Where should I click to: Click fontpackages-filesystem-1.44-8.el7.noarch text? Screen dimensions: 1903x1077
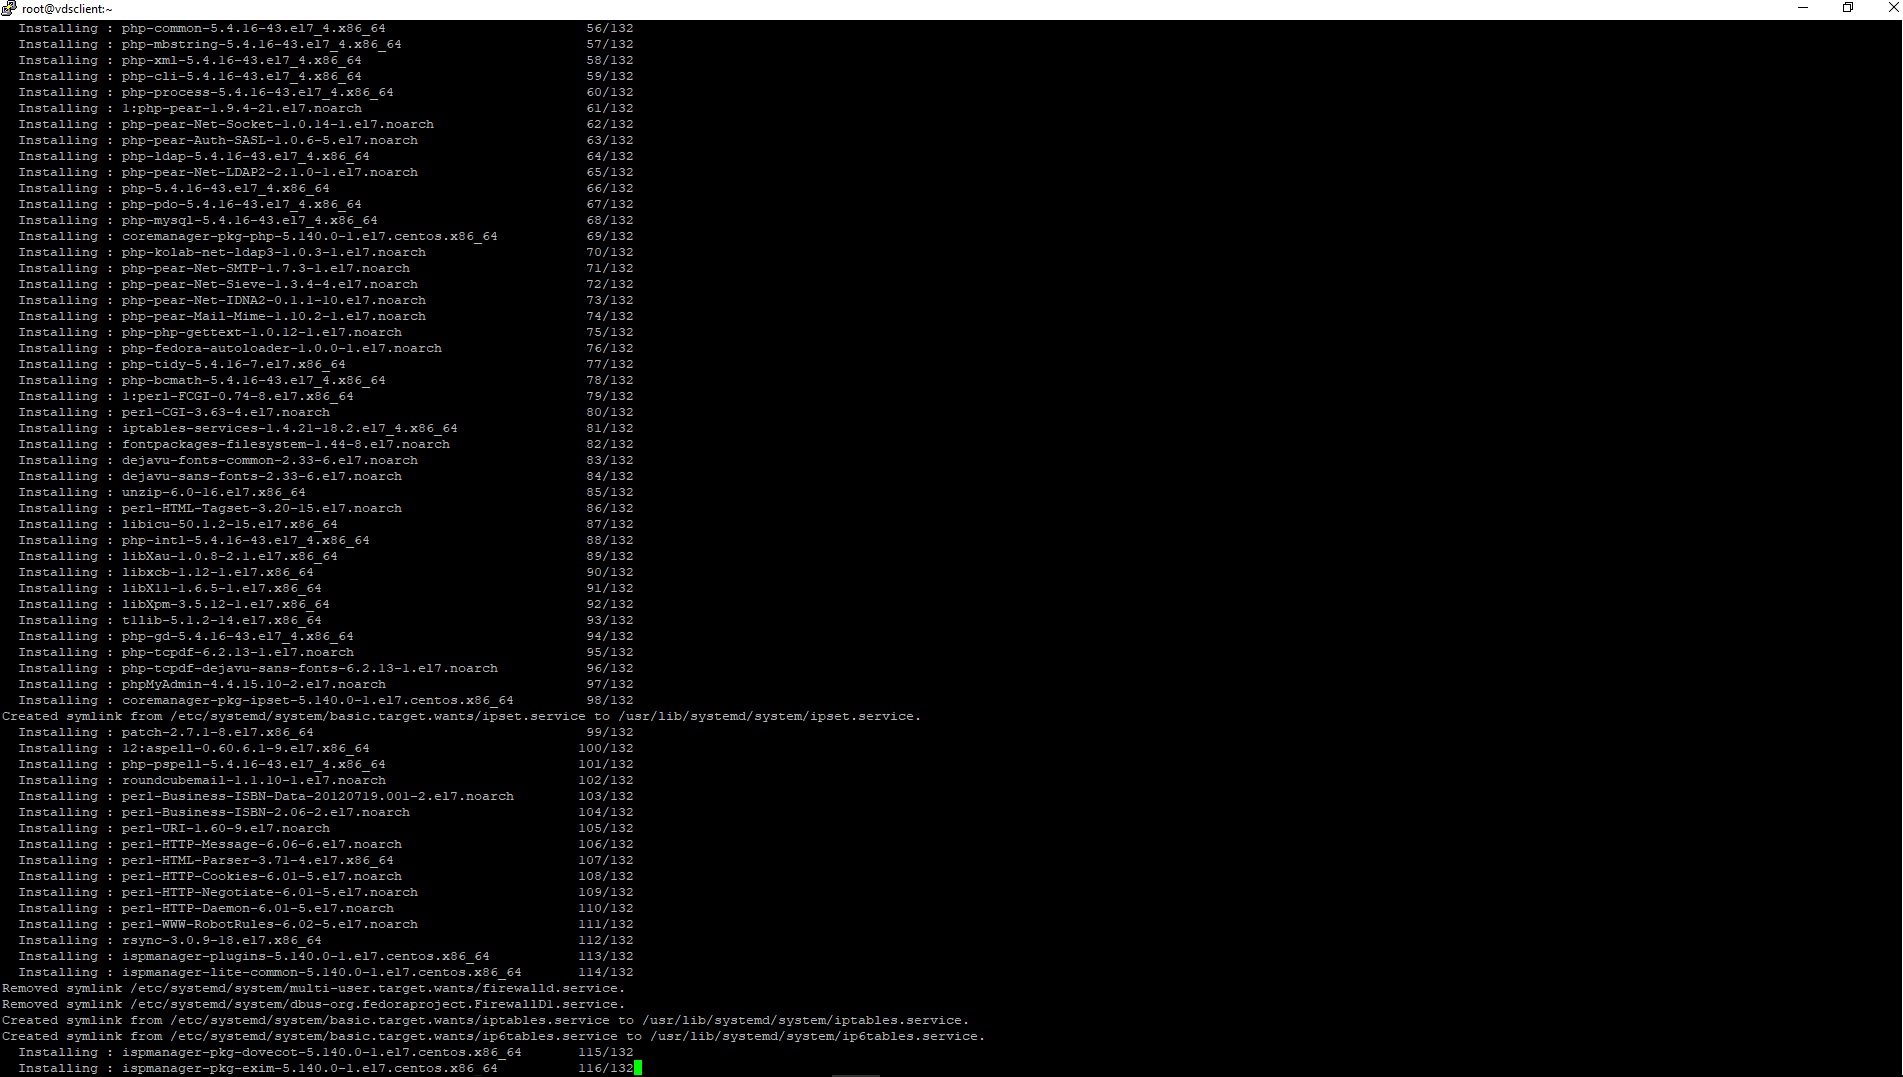coord(286,444)
